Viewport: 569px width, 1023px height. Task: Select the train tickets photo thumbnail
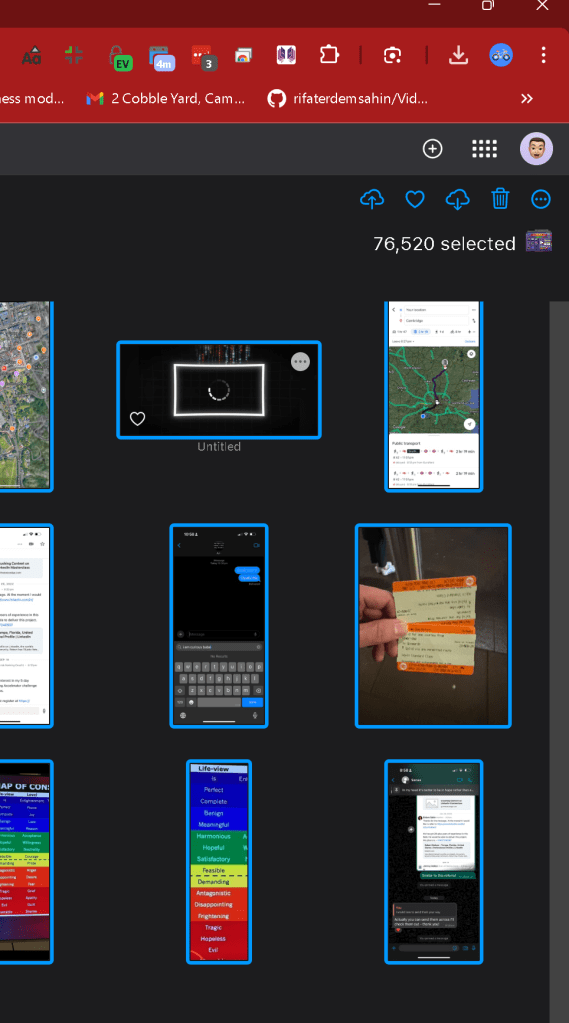[x=433, y=626]
